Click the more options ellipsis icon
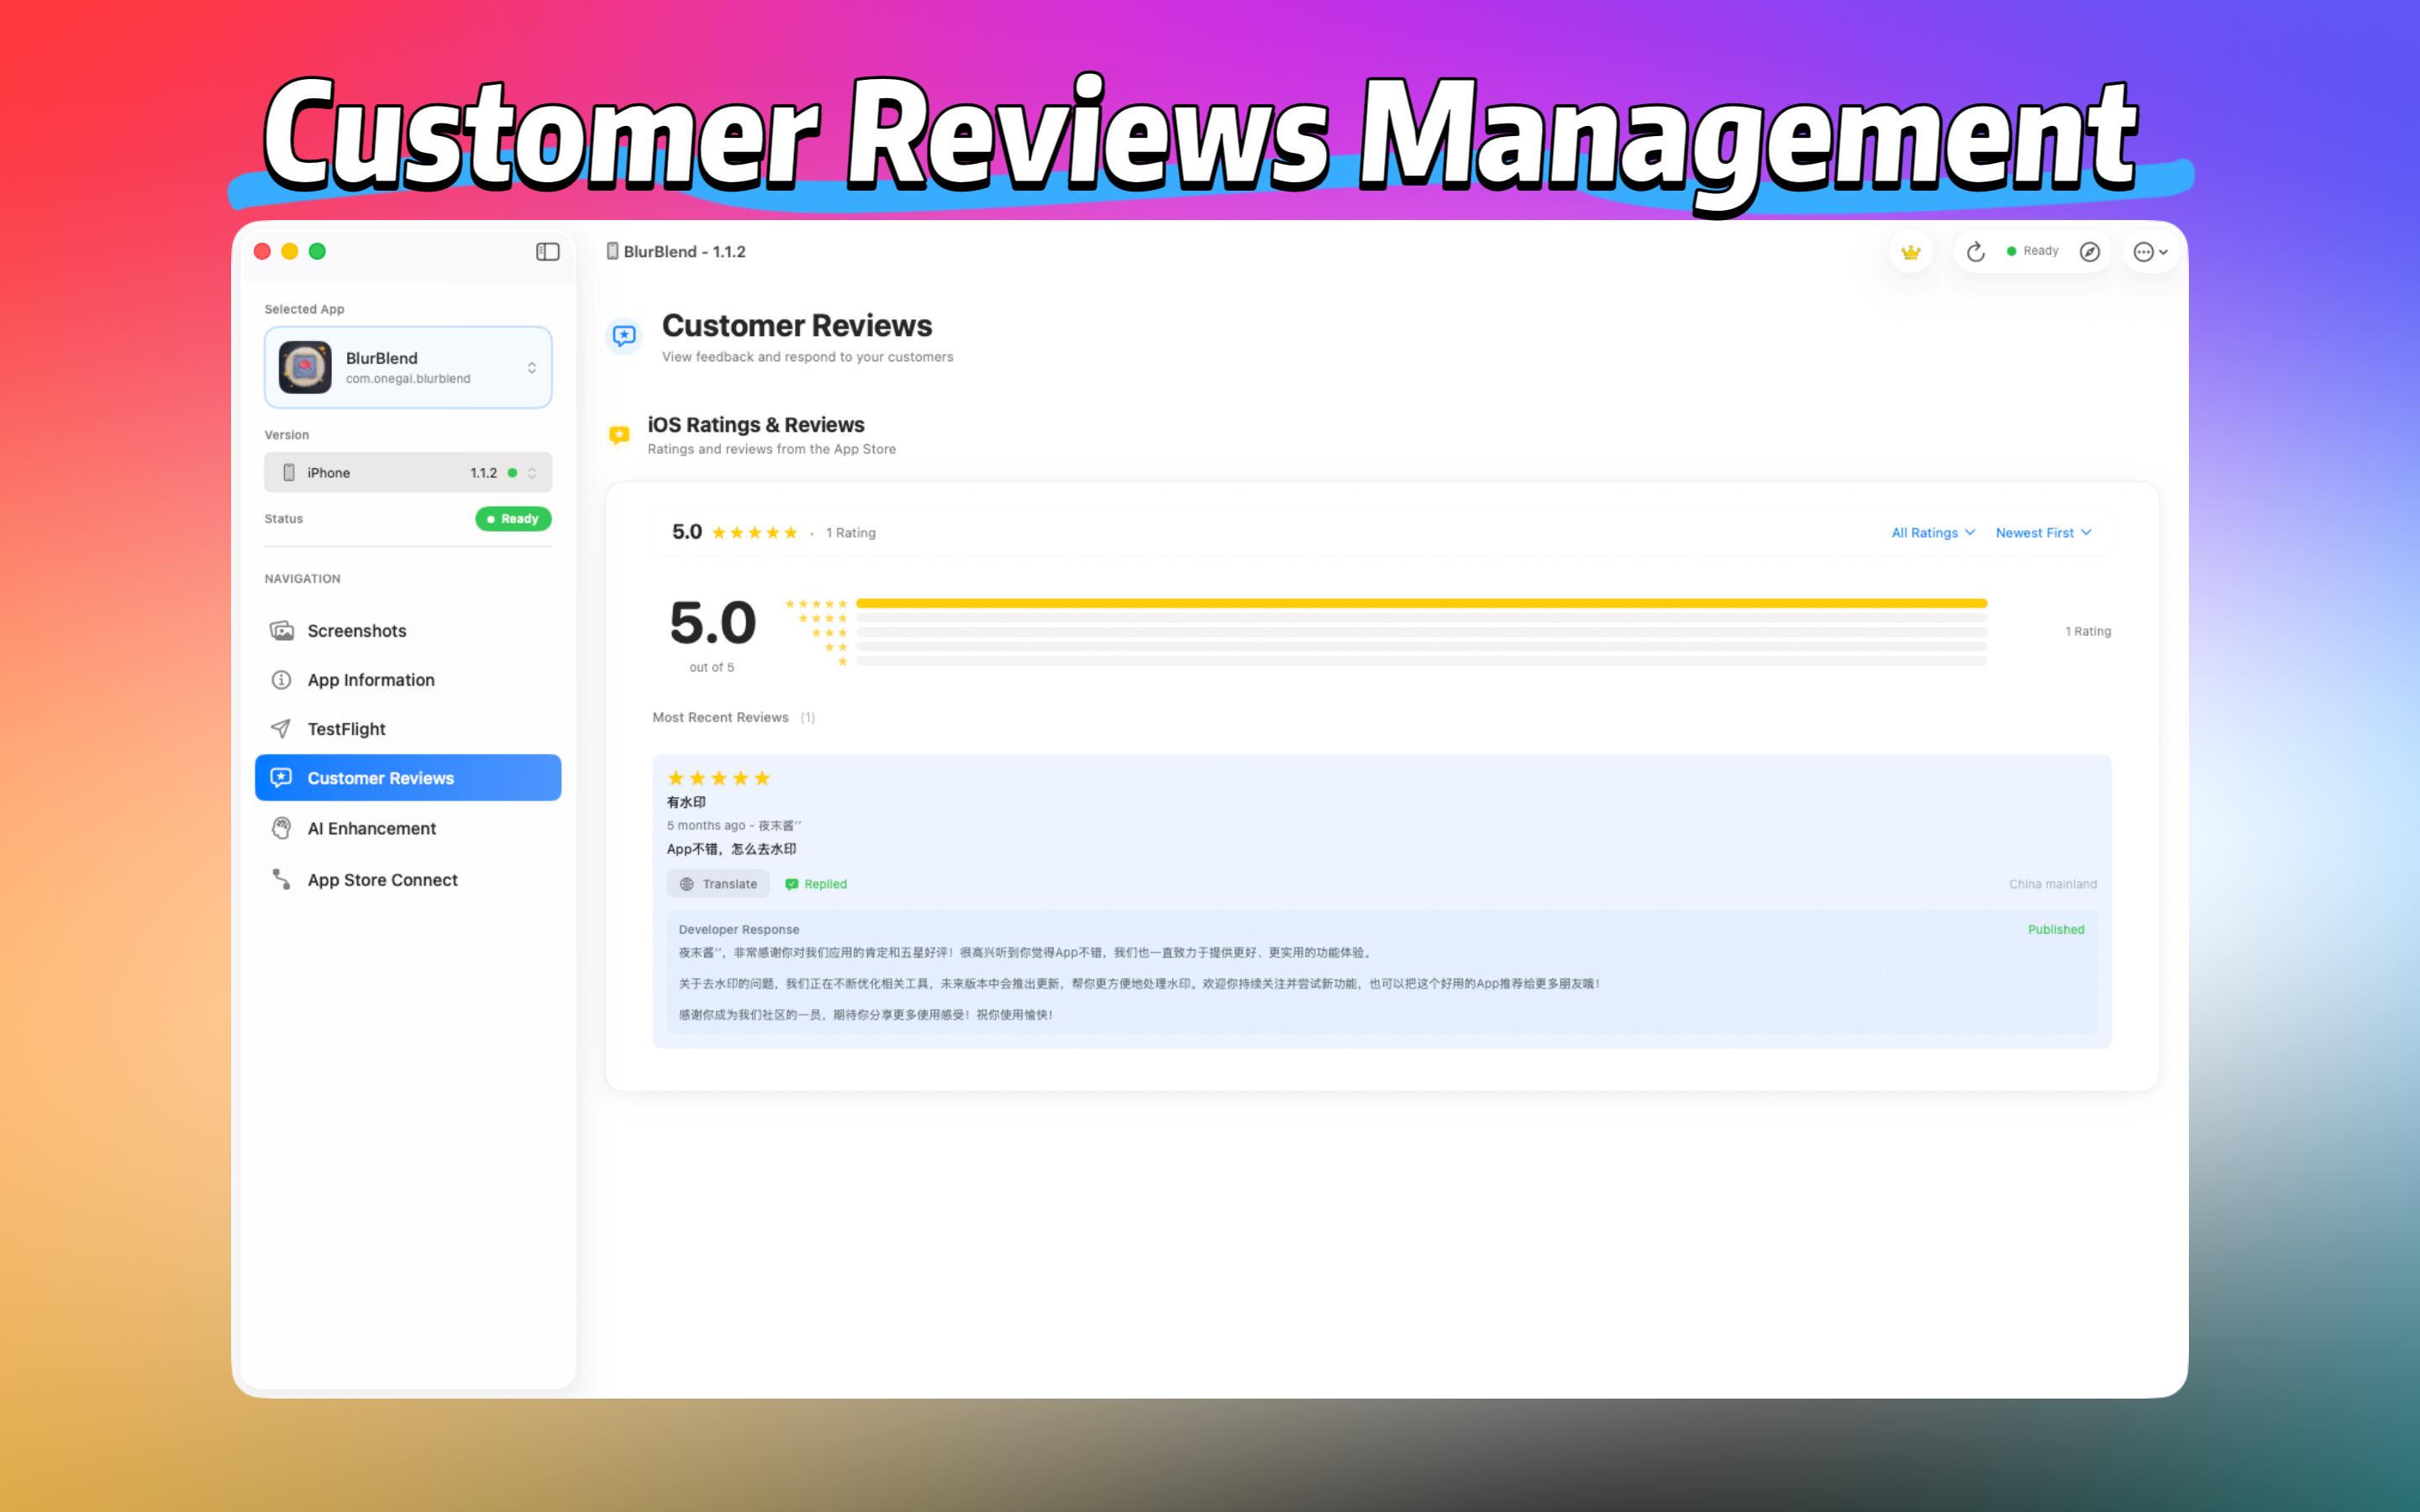 (x=2146, y=251)
